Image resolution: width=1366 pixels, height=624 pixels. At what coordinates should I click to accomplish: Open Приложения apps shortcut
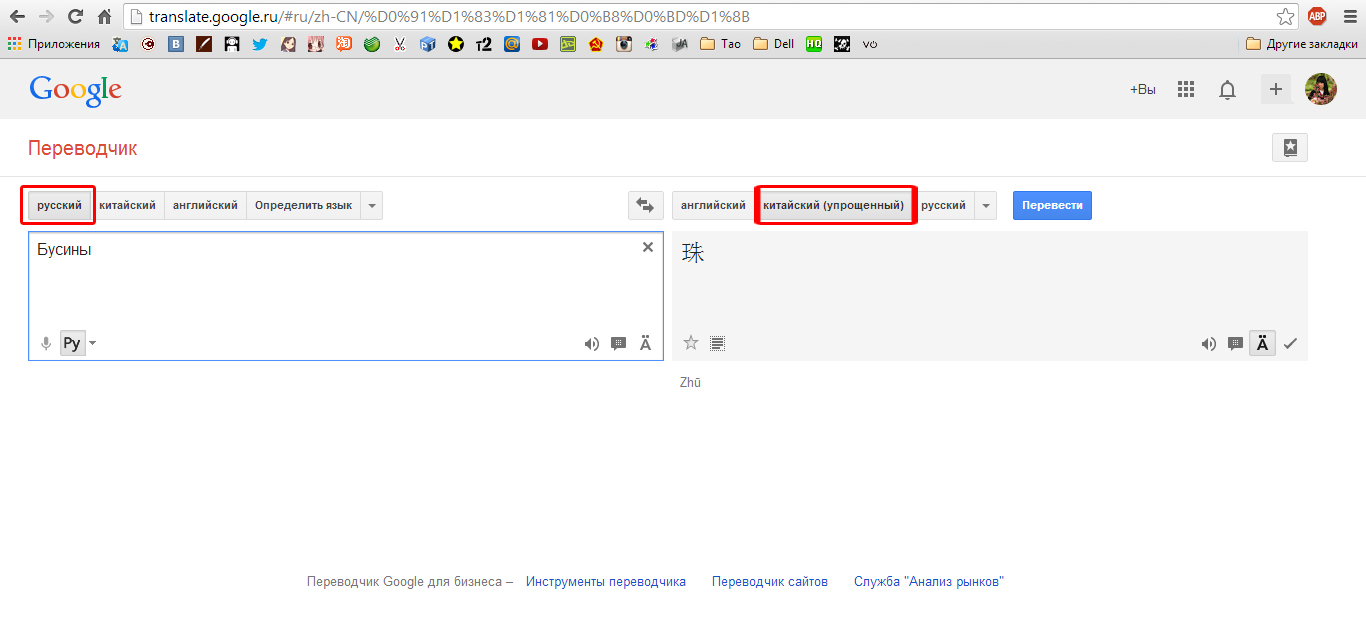coord(54,44)
